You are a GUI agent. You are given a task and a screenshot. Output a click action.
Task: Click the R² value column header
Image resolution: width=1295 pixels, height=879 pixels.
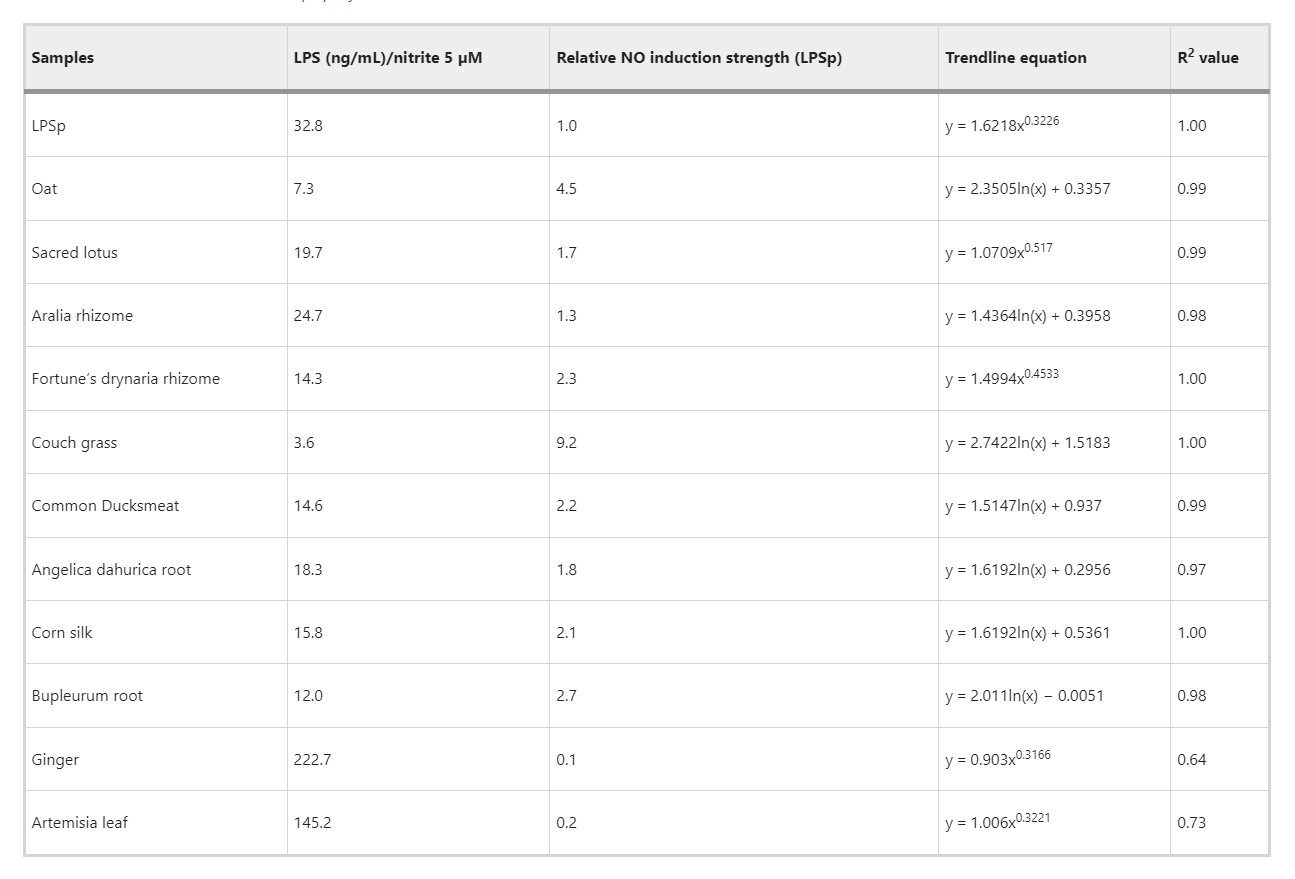click(1208, 58)
